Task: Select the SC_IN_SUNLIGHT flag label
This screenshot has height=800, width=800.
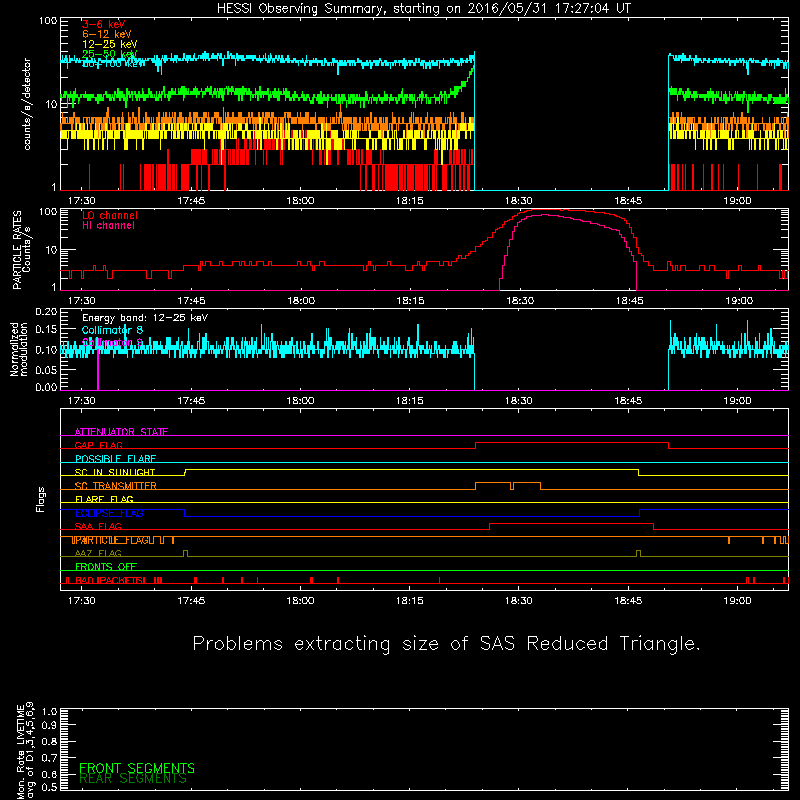Action: pyautogui.click(x=115, y=472)
